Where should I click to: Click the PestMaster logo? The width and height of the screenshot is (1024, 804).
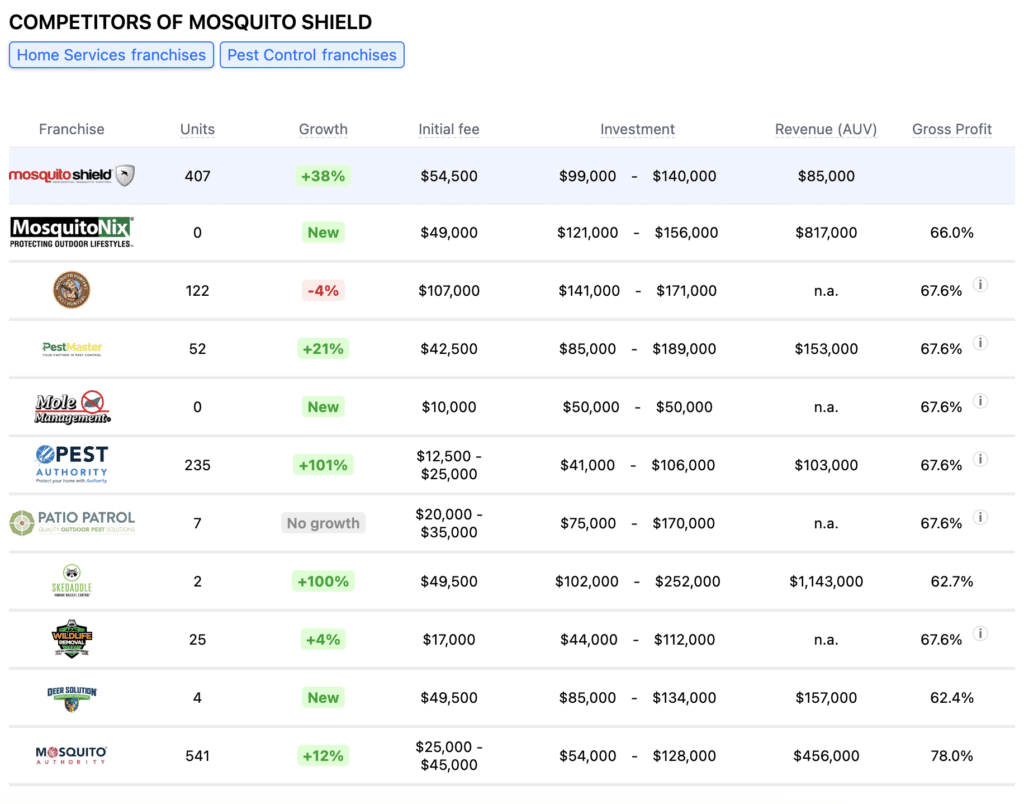72,349
